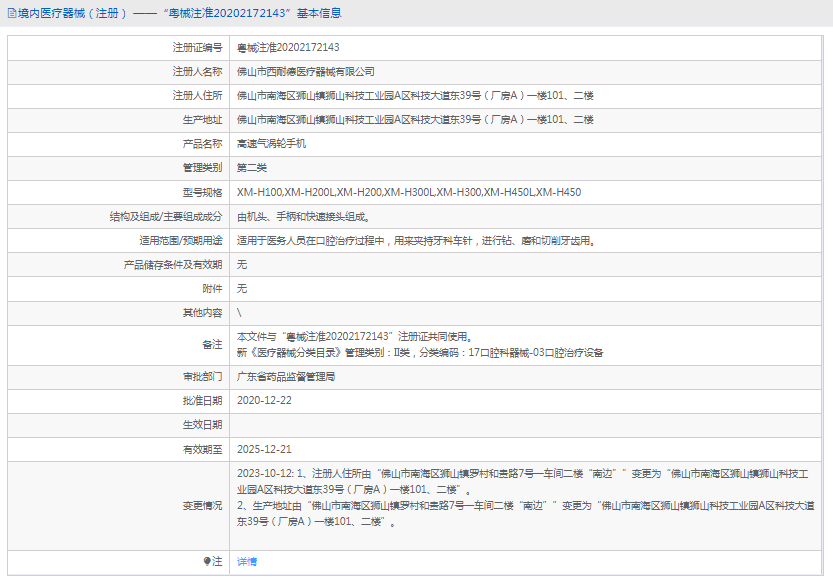Select registrant name 佛山市西耐德医疗器械有限公司
The image size is (833, 579).
(305, 72)
